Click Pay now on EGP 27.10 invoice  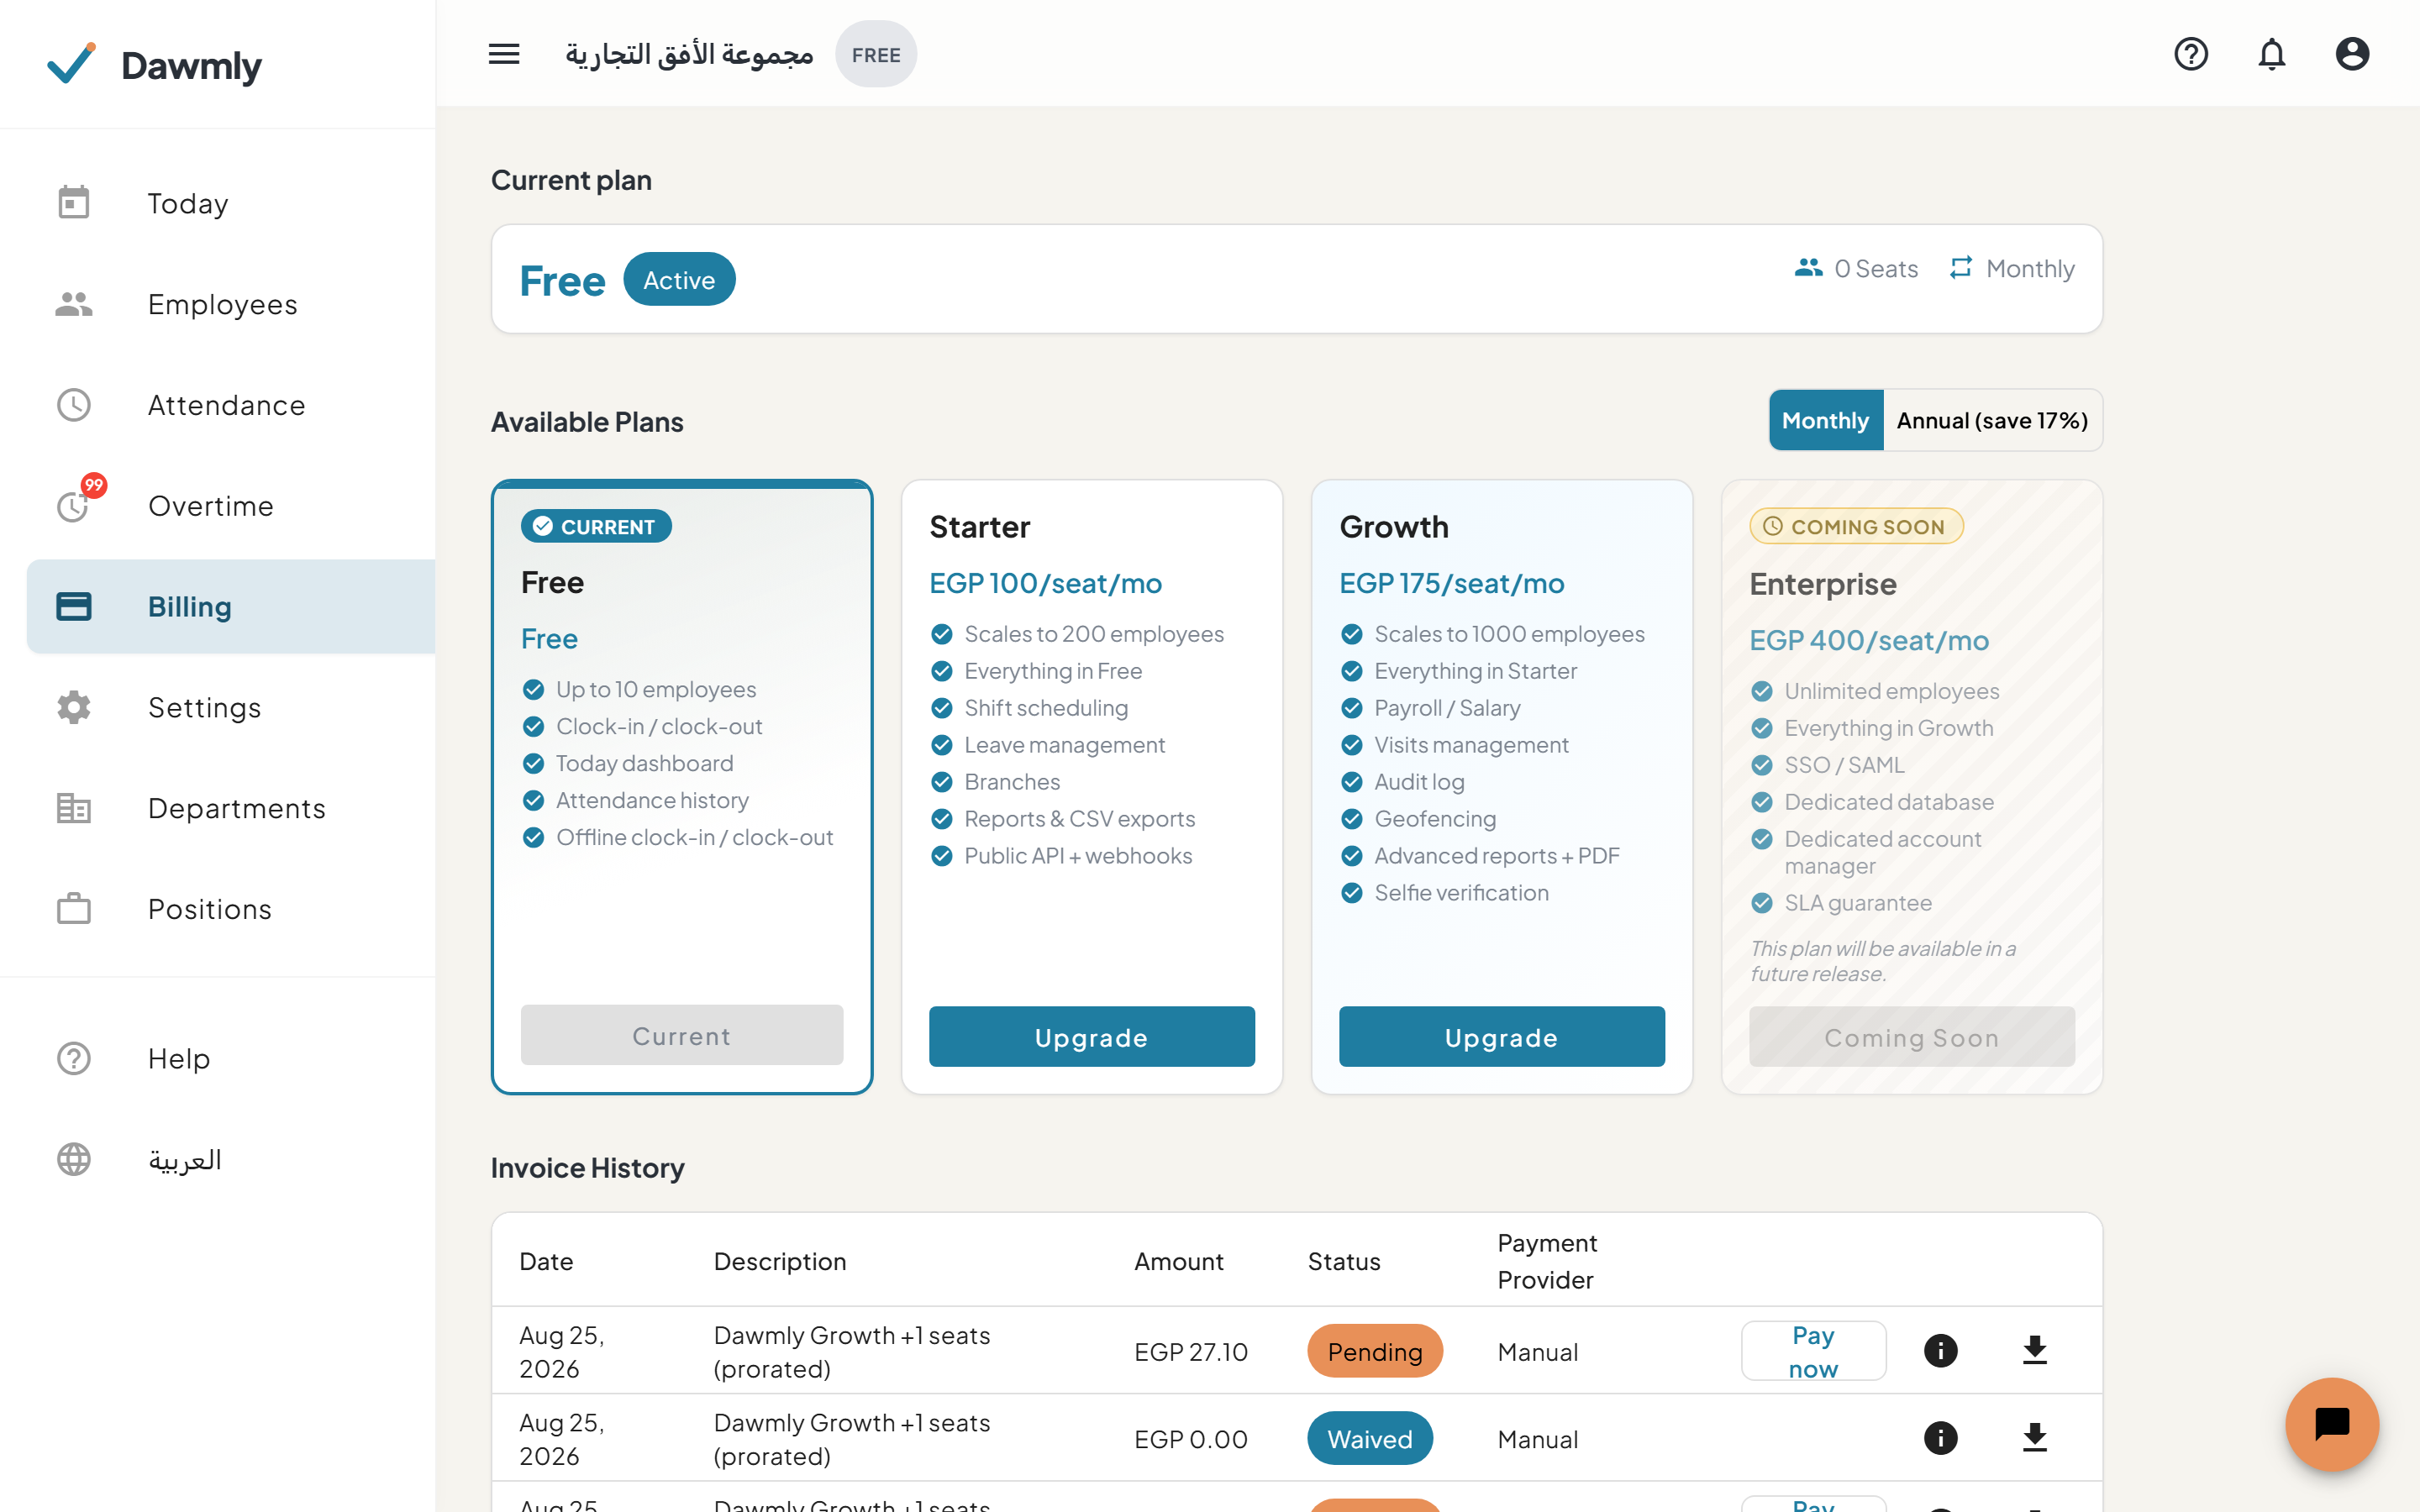pos(1813,1351)
